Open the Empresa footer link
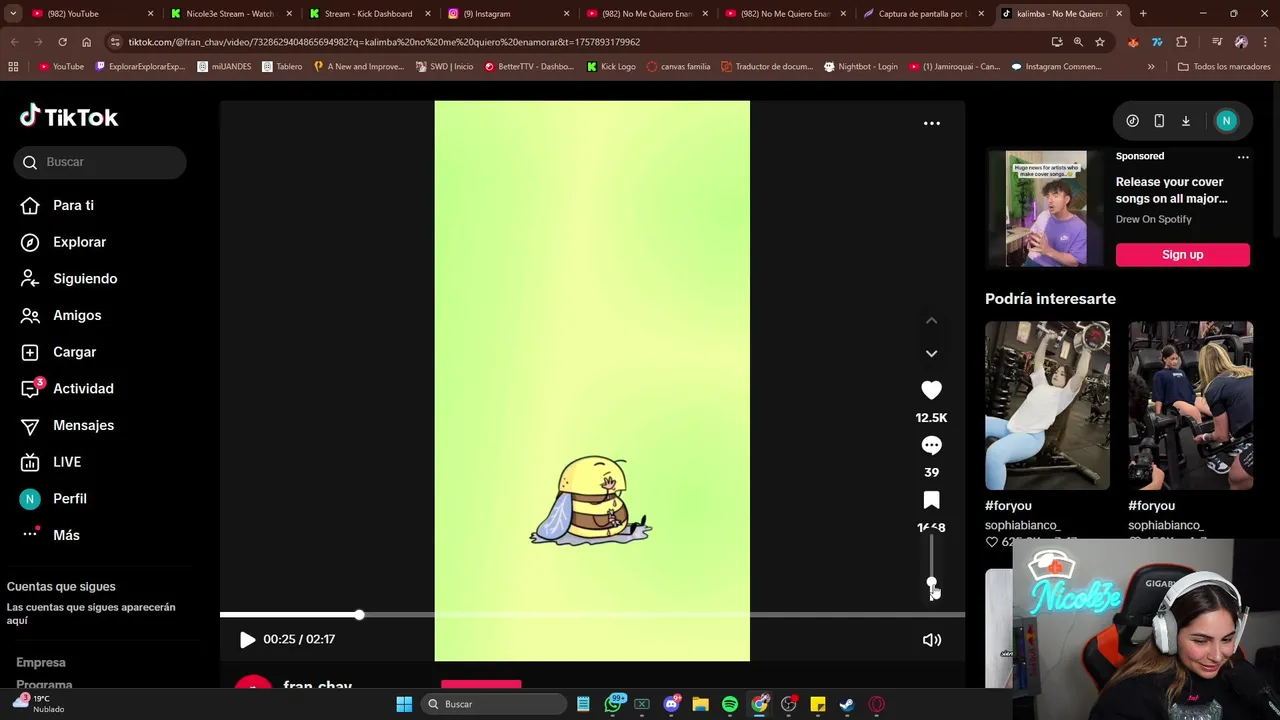This screenshot has height=720, width=1280. coord(41,662)
